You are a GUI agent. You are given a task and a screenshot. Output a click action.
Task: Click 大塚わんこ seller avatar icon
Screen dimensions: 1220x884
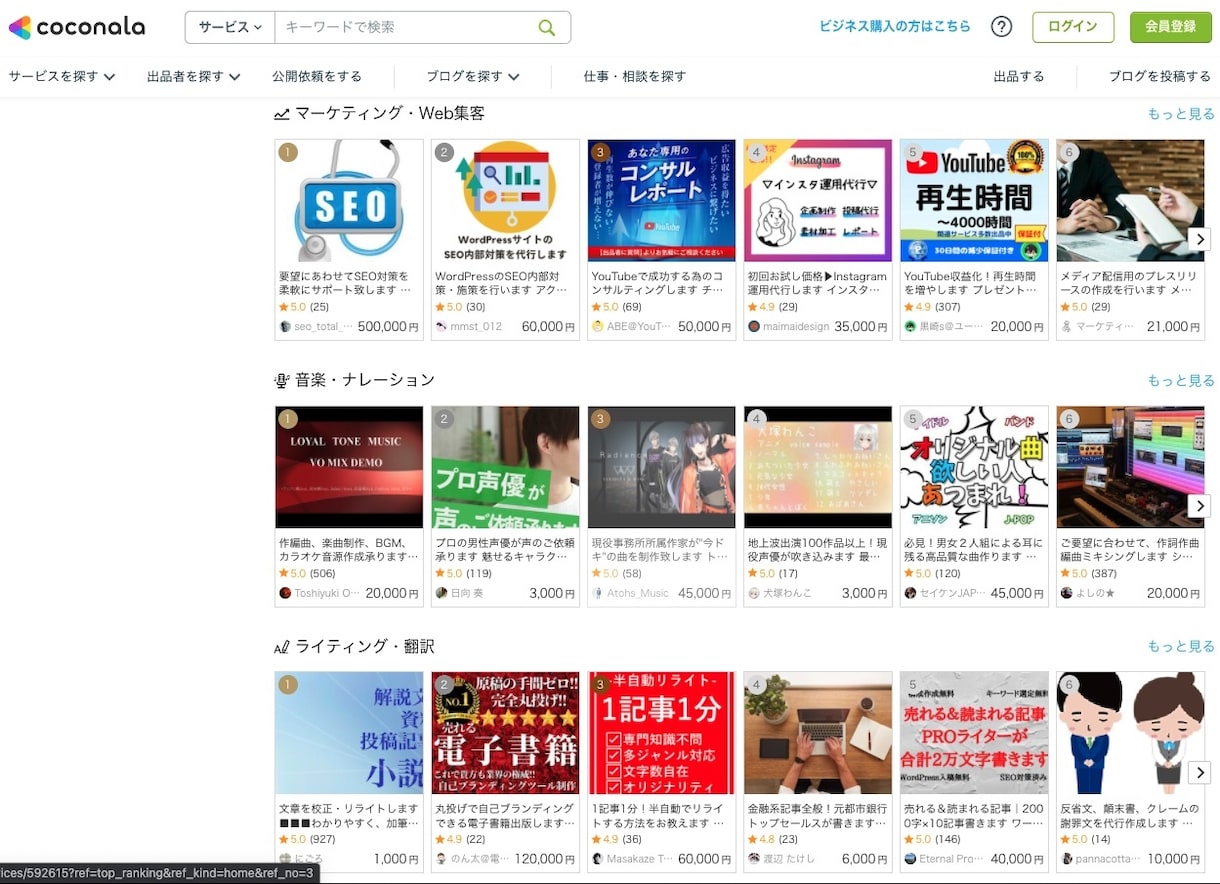pyautogui.click(x=754, y=593)
